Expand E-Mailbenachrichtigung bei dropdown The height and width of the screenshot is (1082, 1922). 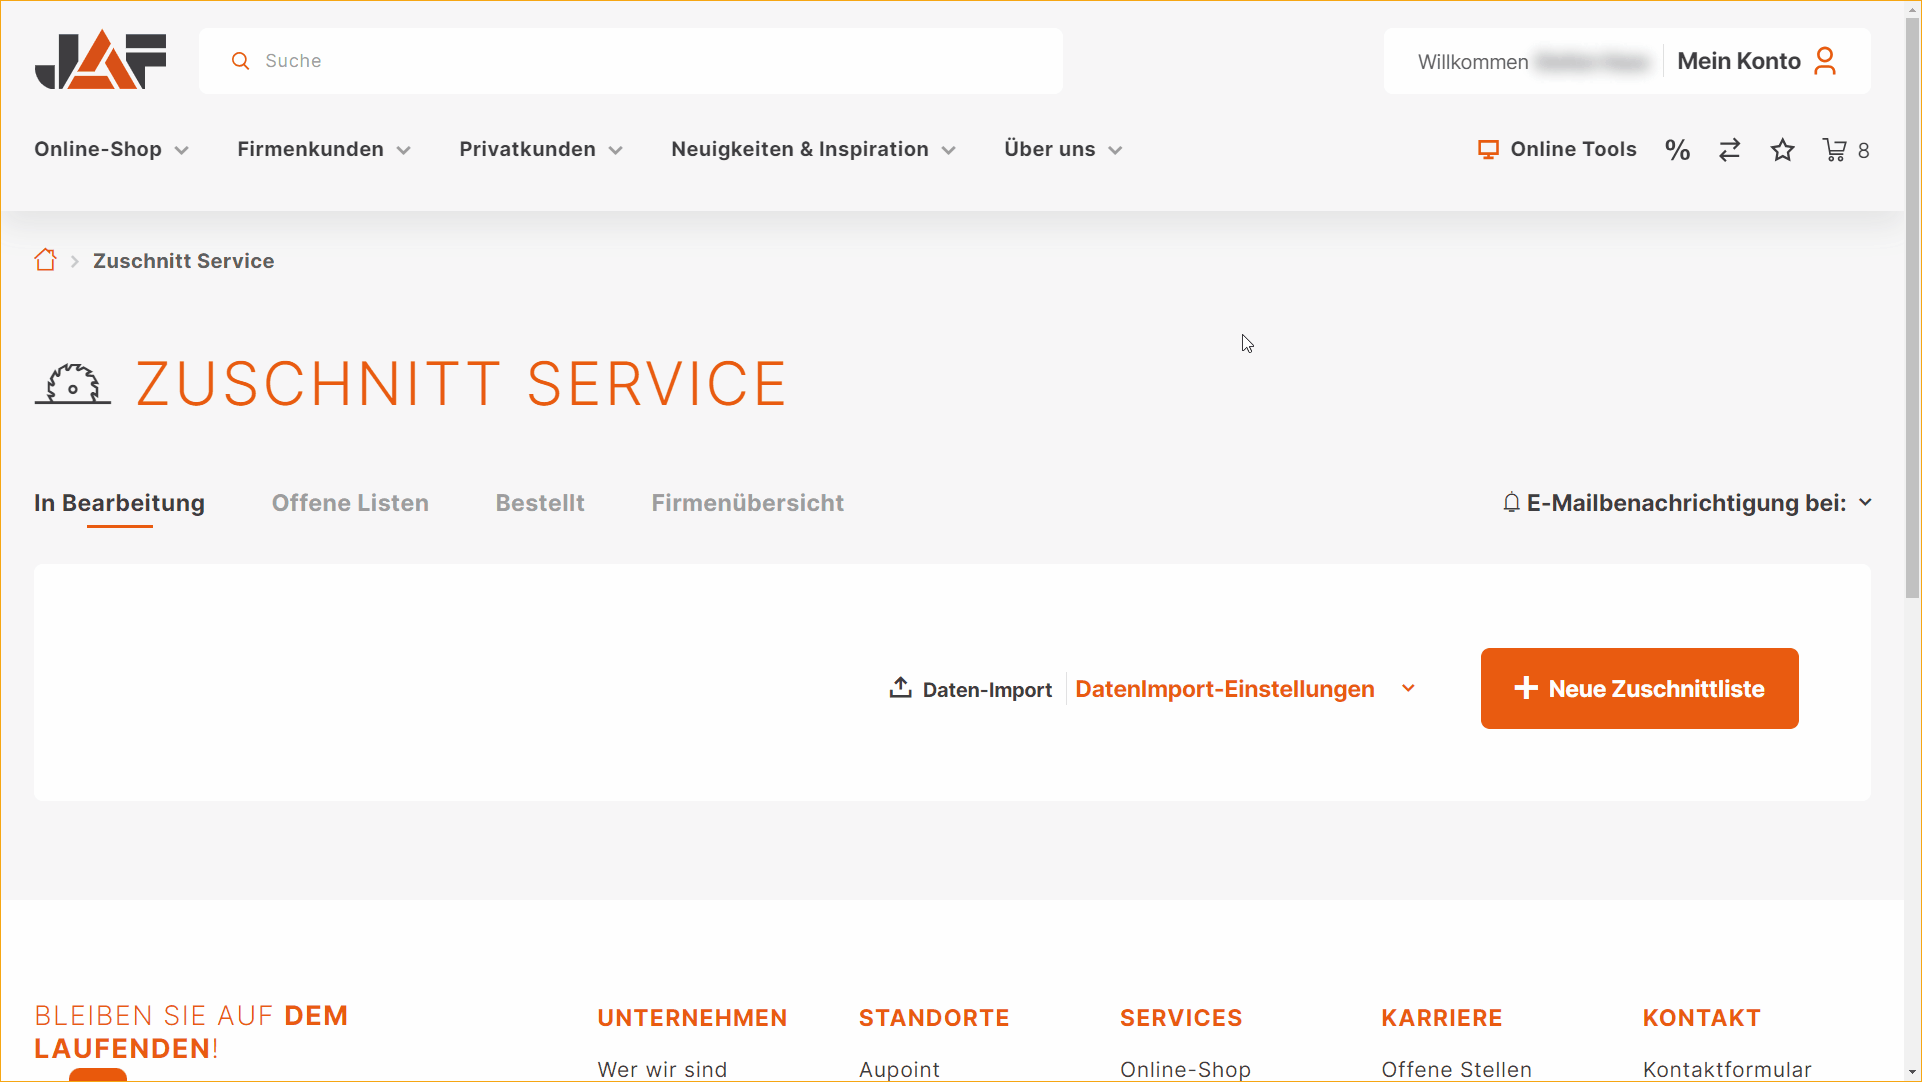(1686, 503)
